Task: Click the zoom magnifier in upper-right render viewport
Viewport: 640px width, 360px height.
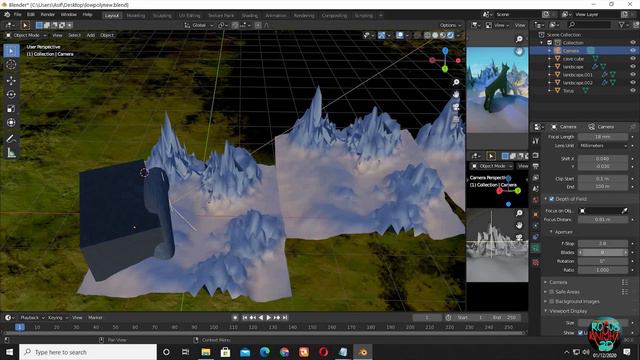Action: click(519, 39)
